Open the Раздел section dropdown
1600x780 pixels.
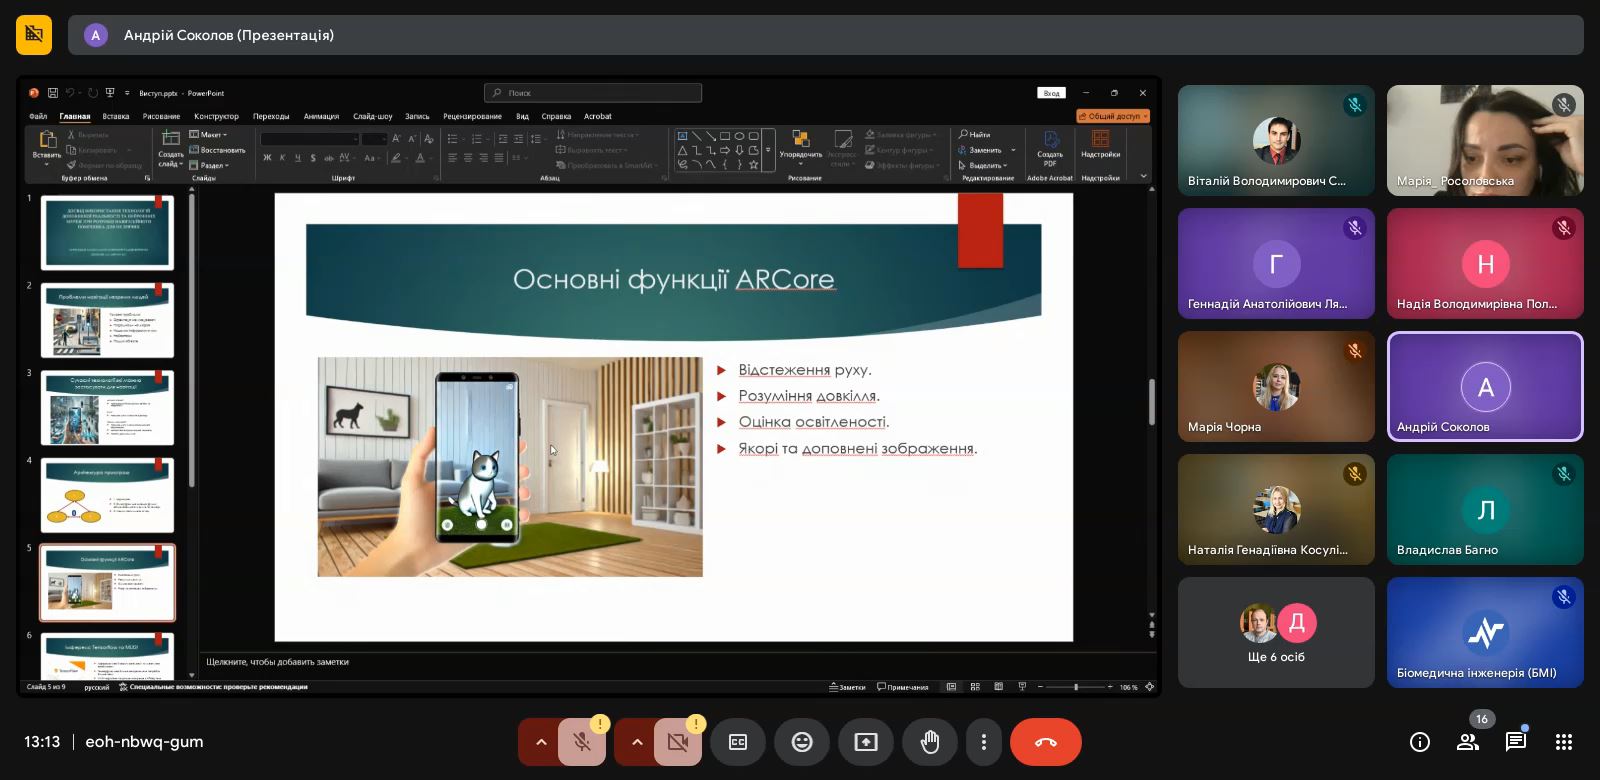pos(209,165)
